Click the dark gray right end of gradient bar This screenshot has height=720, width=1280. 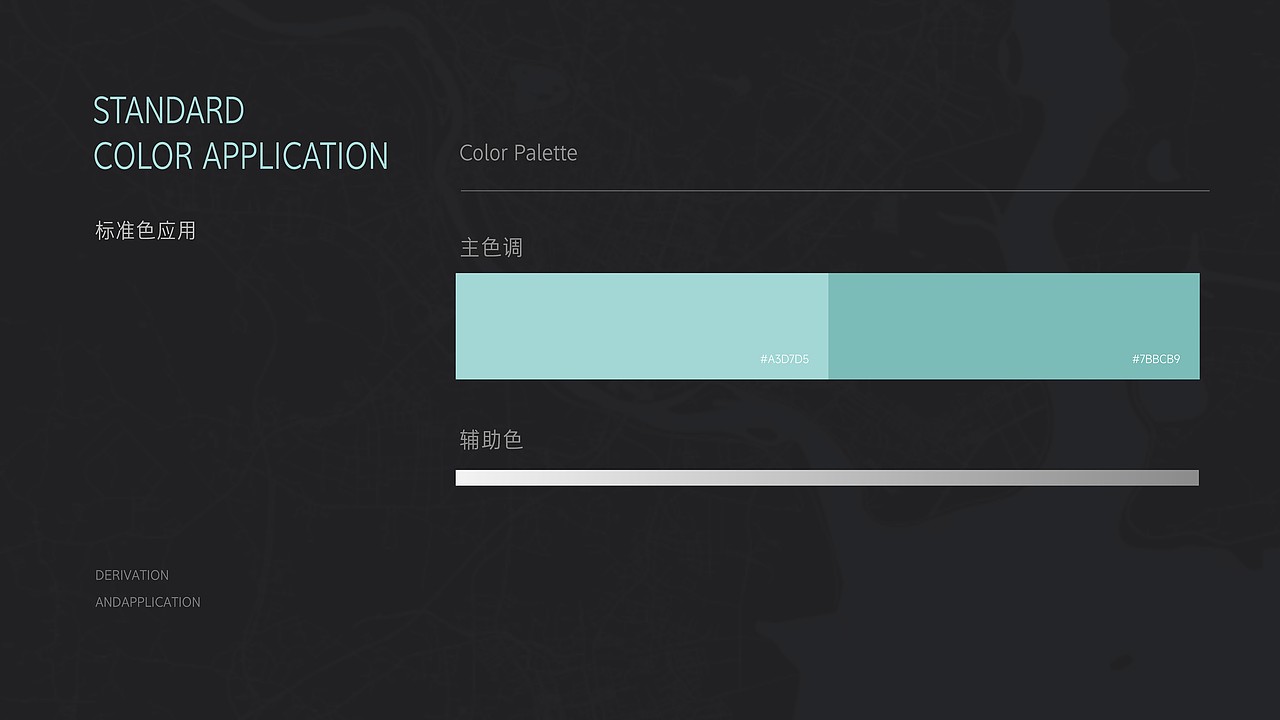[1190, 478]
